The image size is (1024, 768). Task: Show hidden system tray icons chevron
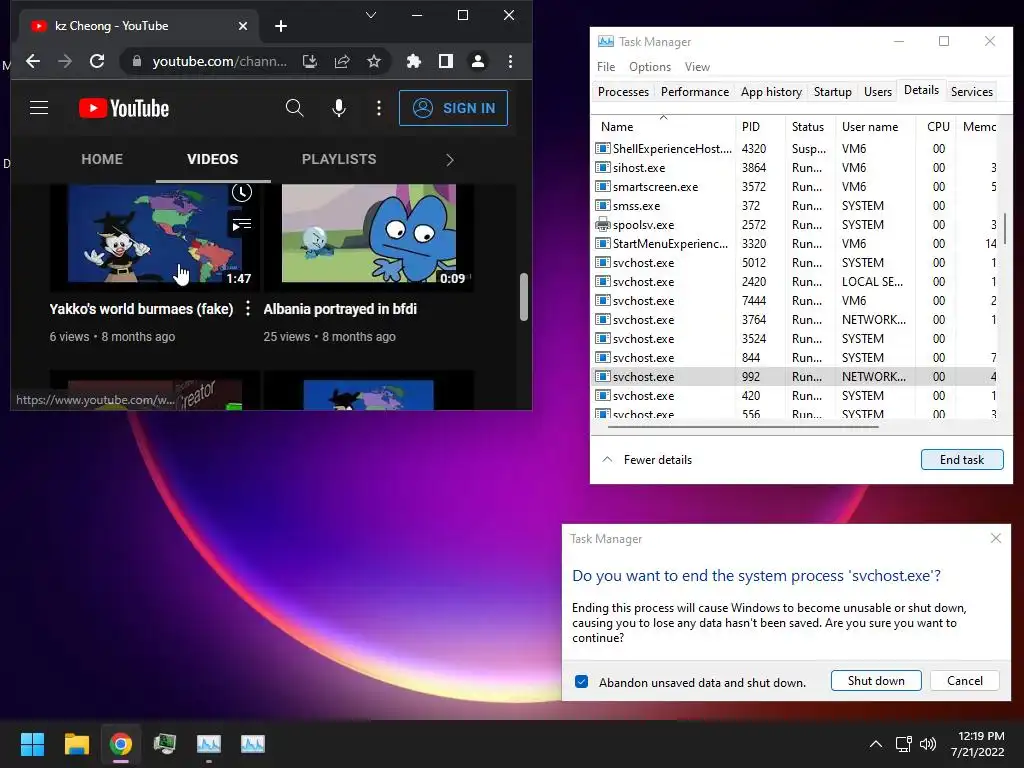tap(876, 744)
